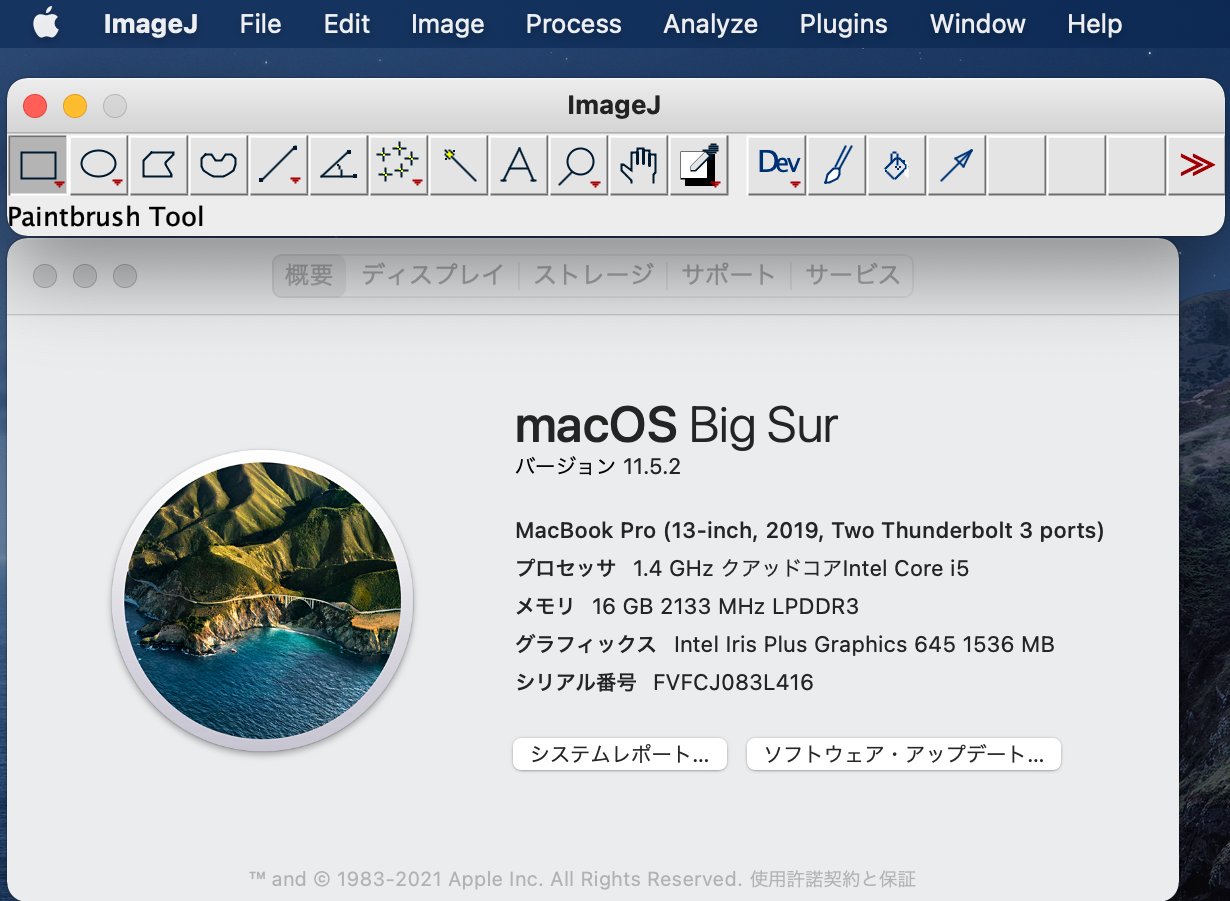Open the Dev developer menu dropdown
Viewport: 1230px width, 901px height.
click(778, 165)
